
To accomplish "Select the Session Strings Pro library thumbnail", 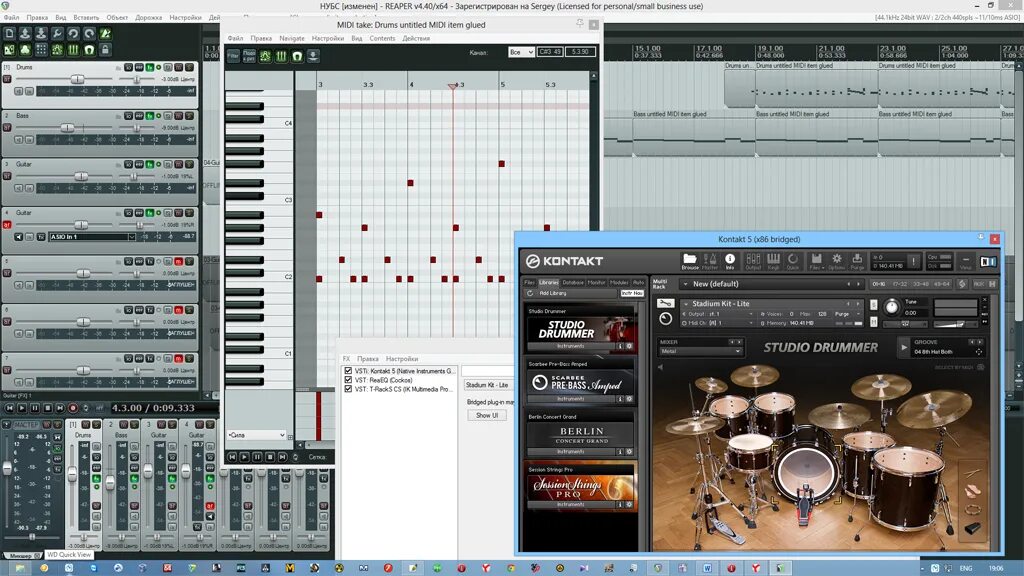I will 581,487.
